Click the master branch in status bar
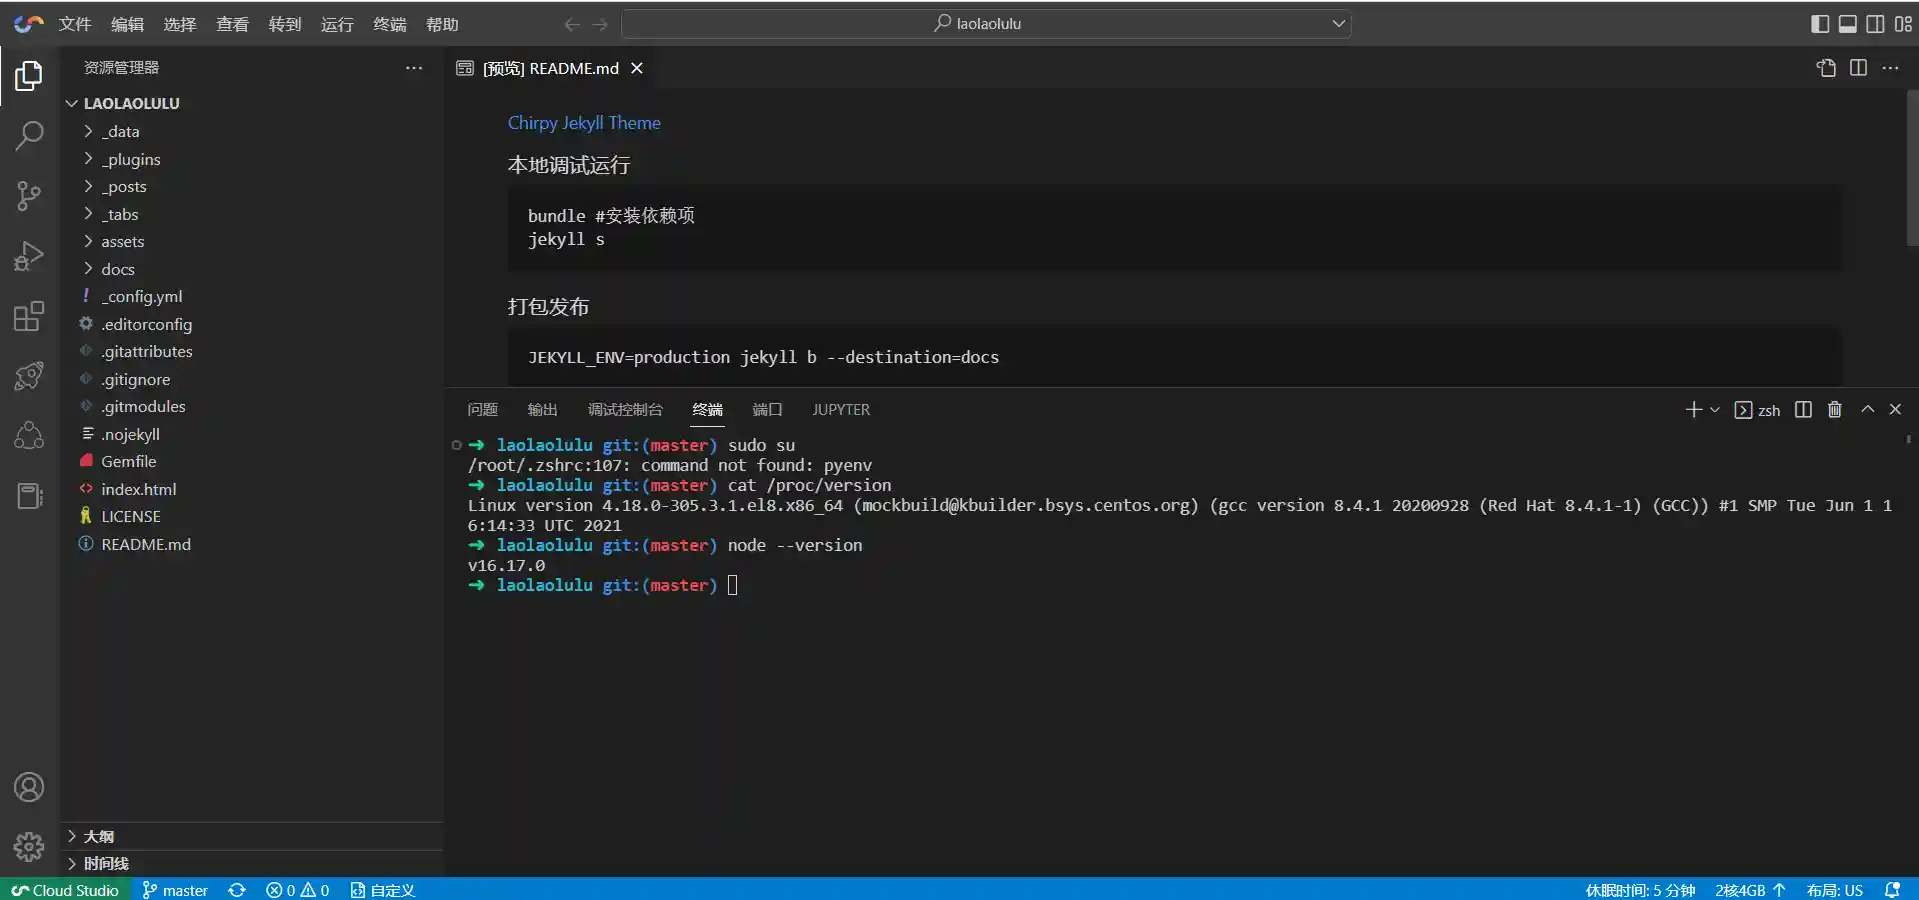The height and width of the screenshot is (900, 1919). pos(176,890)
